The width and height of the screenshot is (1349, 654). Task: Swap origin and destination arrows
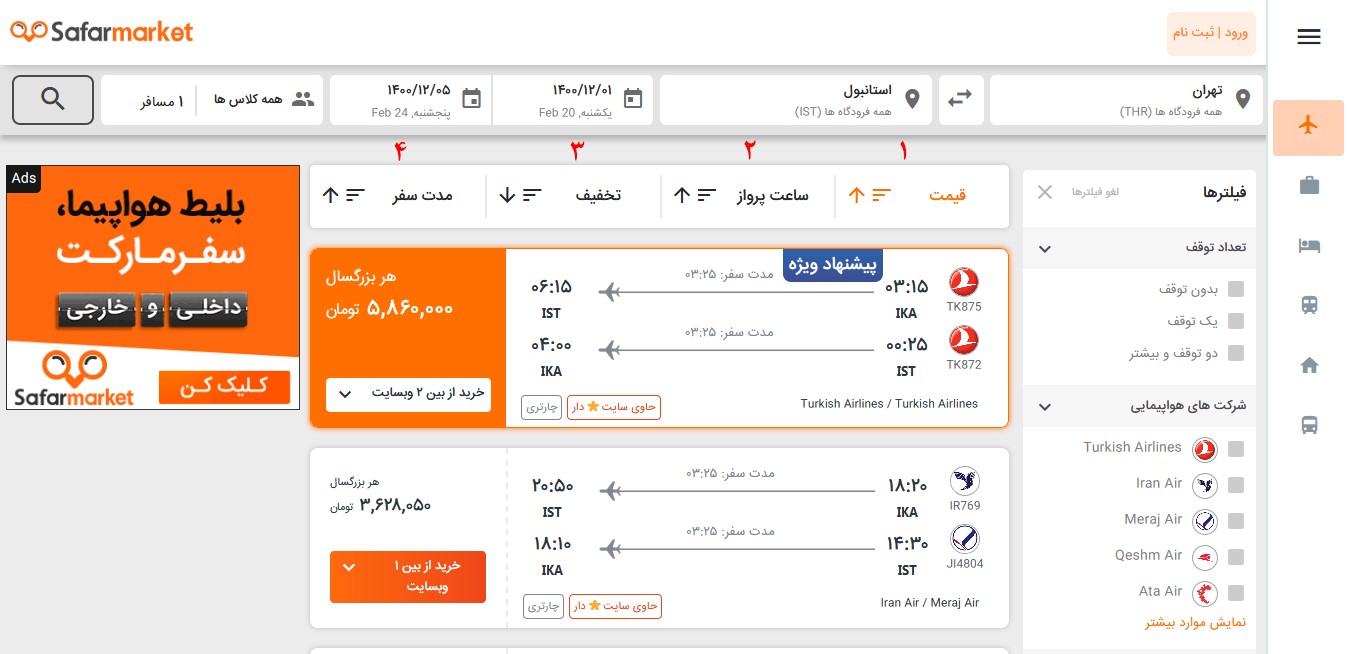960,100
